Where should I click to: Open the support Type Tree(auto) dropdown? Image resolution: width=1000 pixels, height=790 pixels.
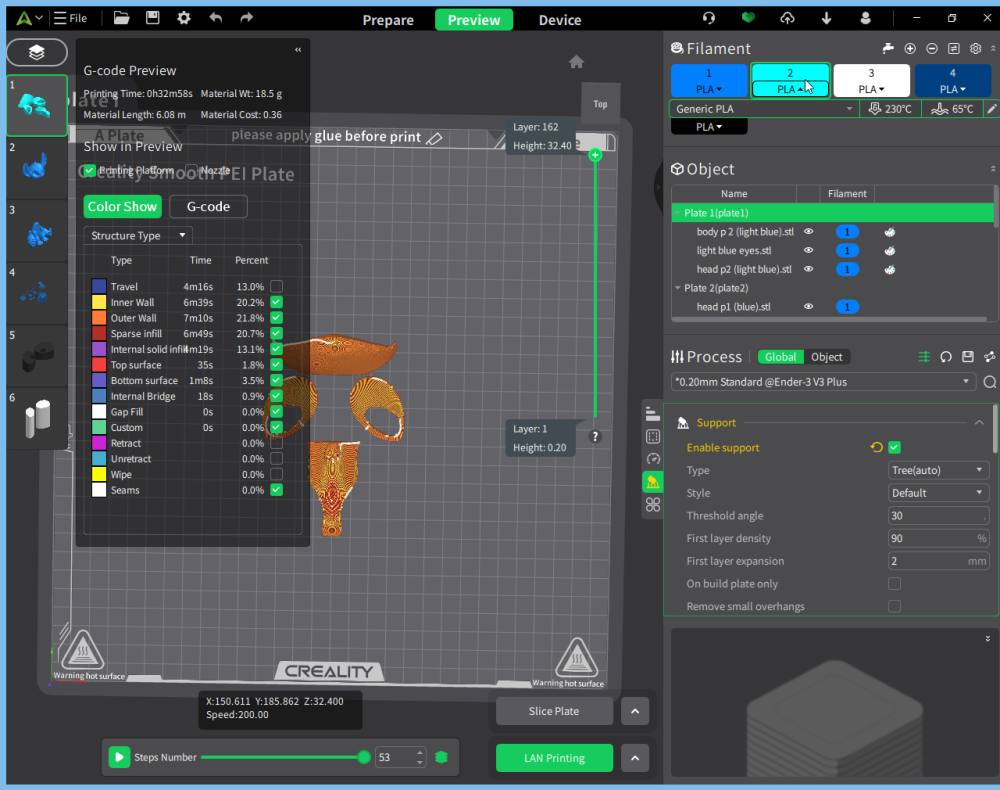(x=938, y=470)
